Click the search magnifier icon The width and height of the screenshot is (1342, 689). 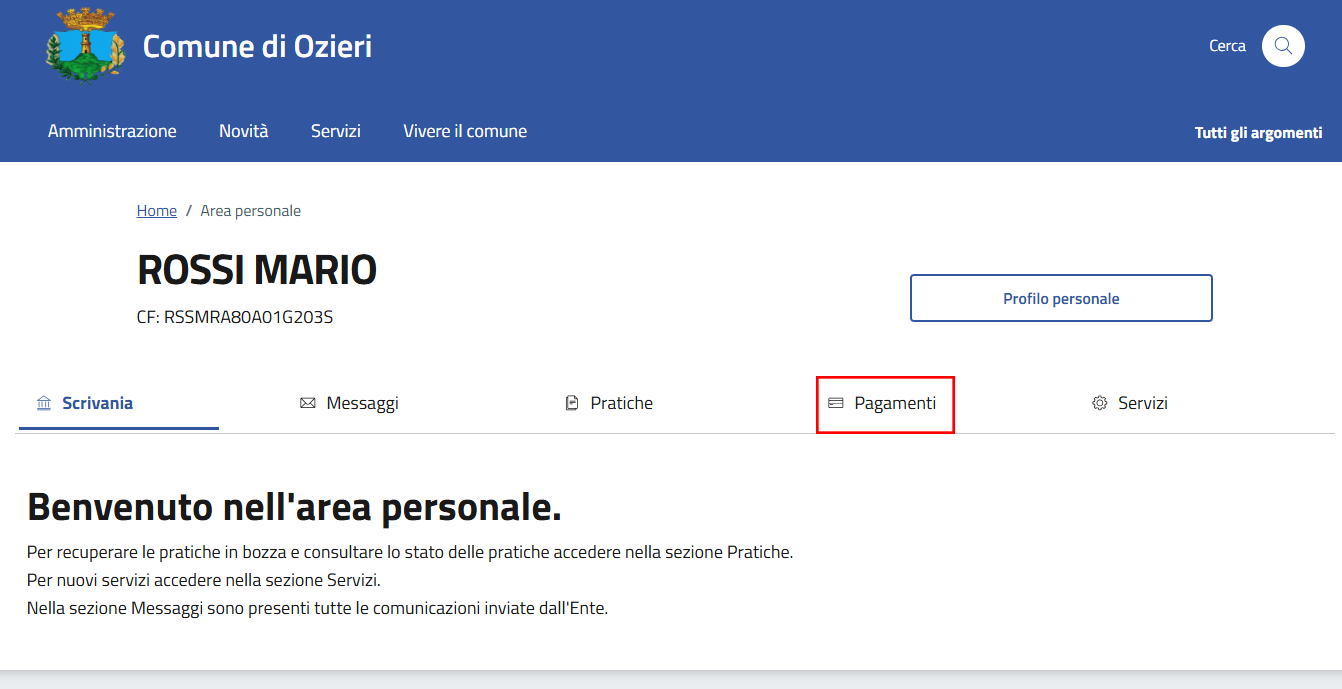1283,46
